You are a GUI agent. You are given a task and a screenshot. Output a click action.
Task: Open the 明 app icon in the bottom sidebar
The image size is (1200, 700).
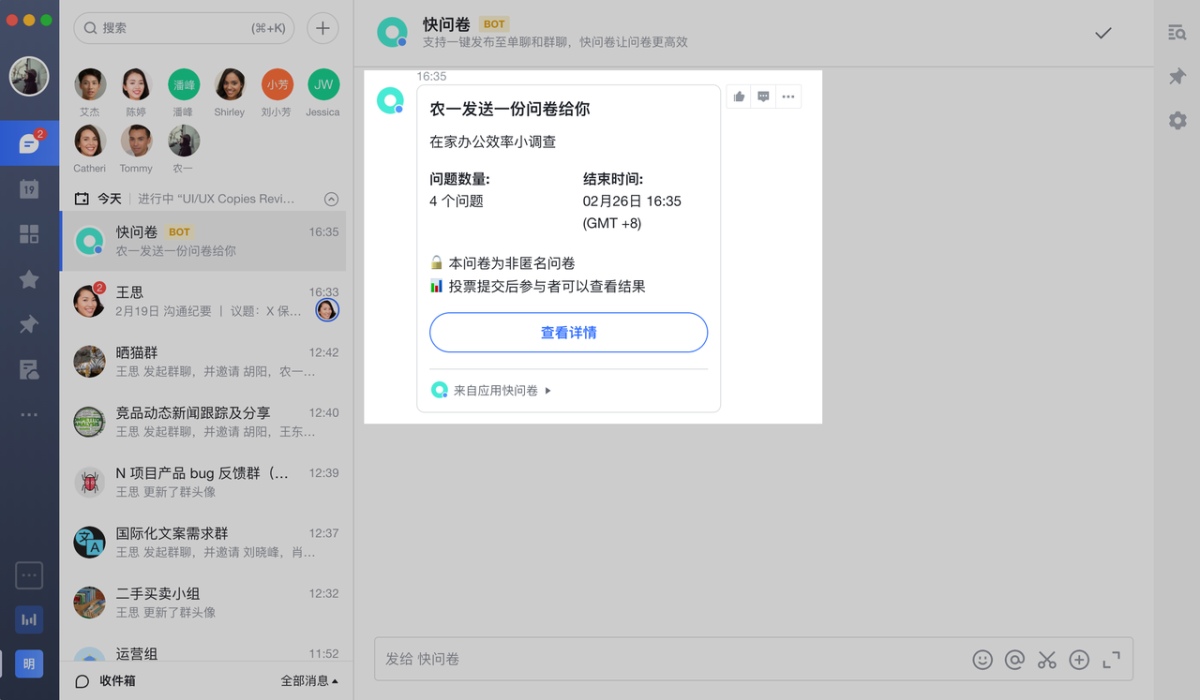(x=29, y=664)
